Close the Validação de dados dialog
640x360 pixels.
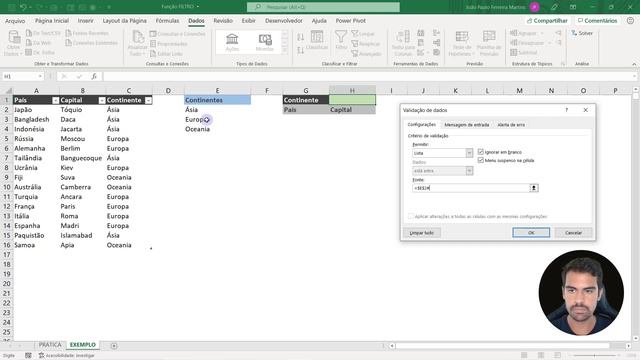[x=585, y=110]
